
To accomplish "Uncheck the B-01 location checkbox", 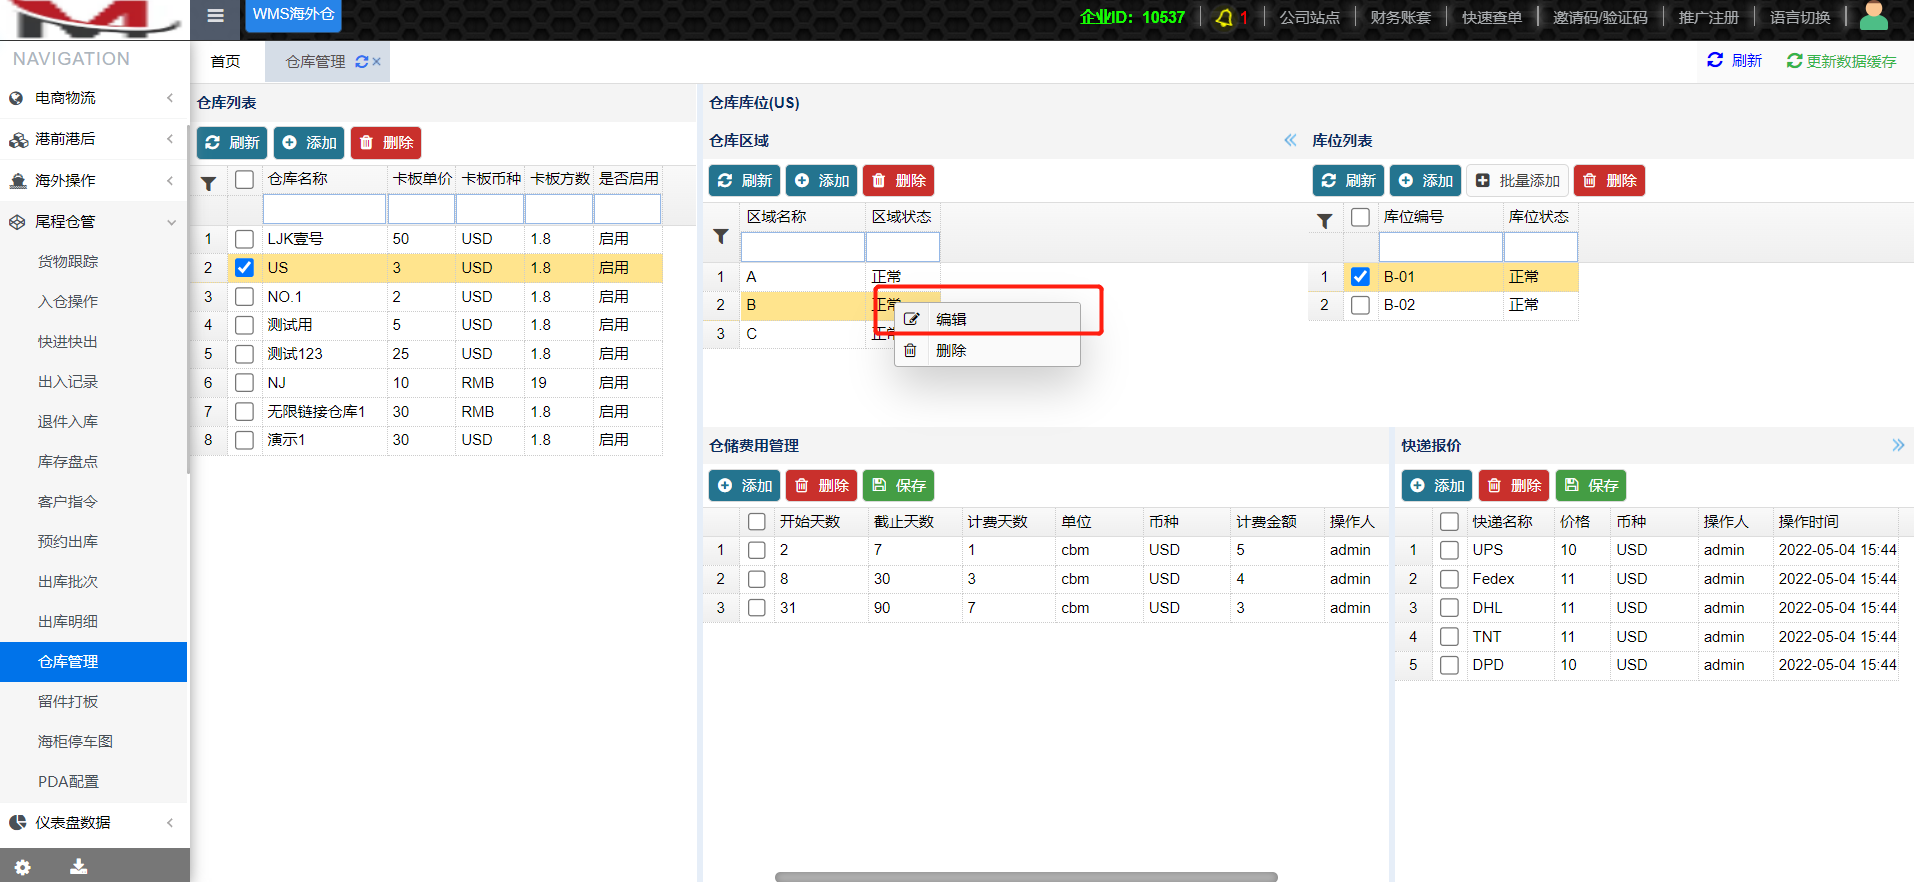I will pos(1360,277).
